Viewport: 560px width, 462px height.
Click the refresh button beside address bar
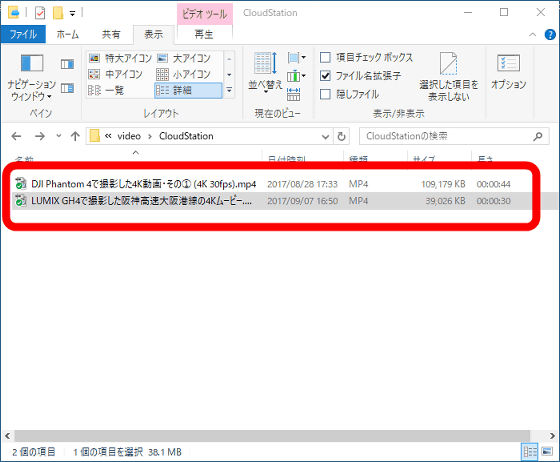click(341, 136)
